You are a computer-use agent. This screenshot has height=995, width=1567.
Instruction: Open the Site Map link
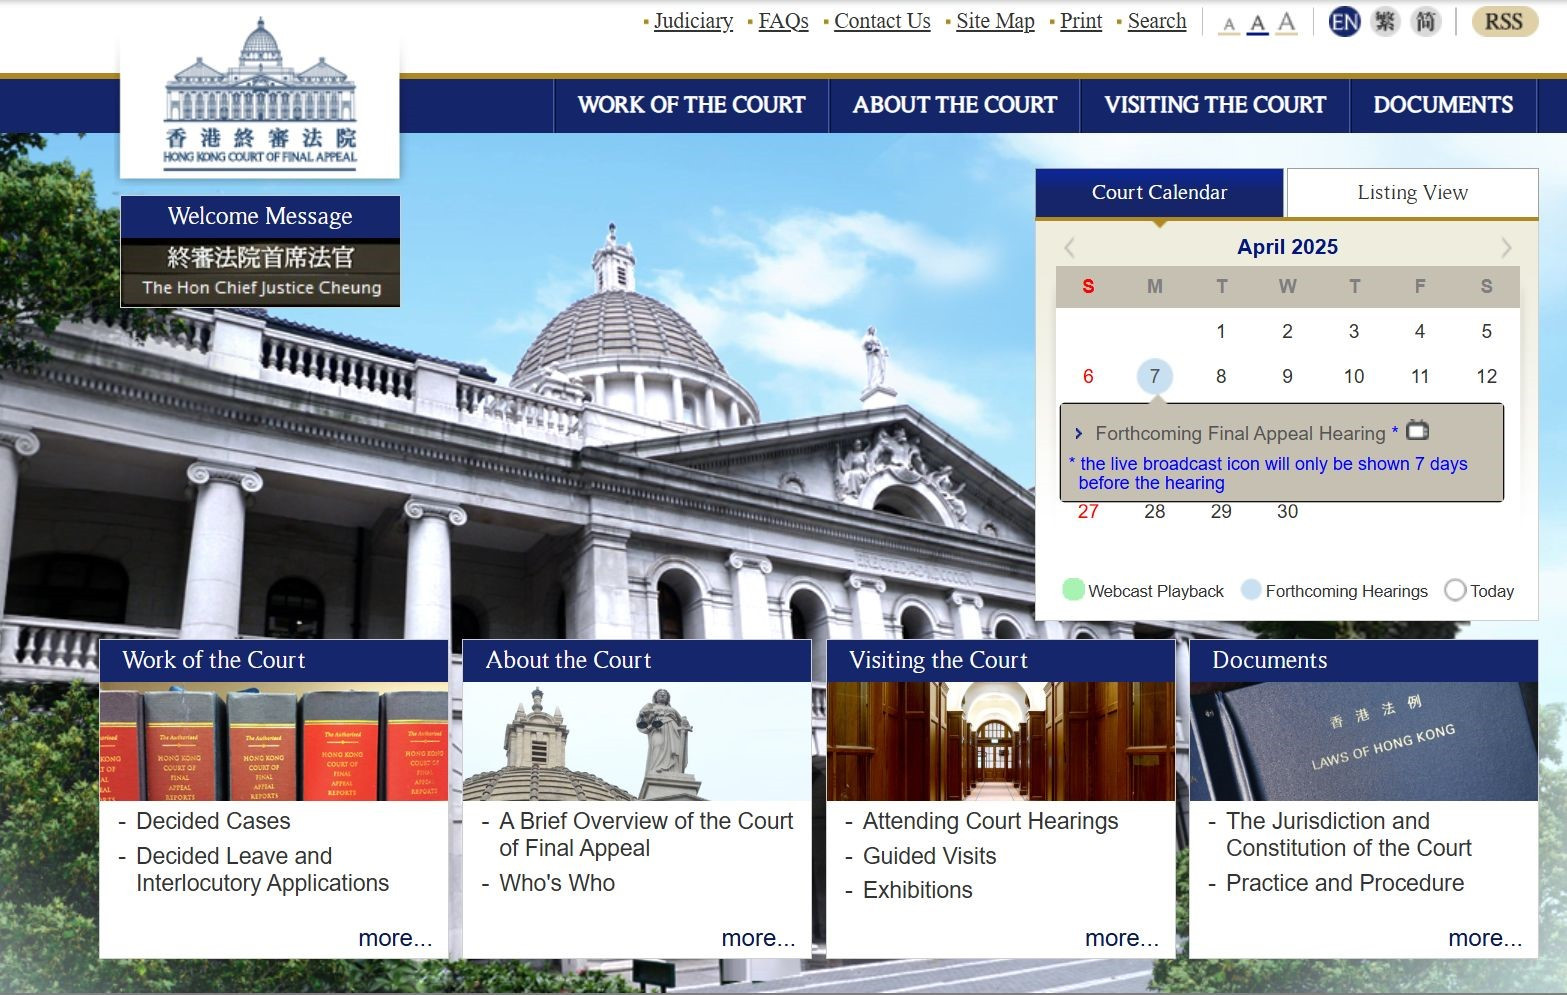[x=995, y=21]
